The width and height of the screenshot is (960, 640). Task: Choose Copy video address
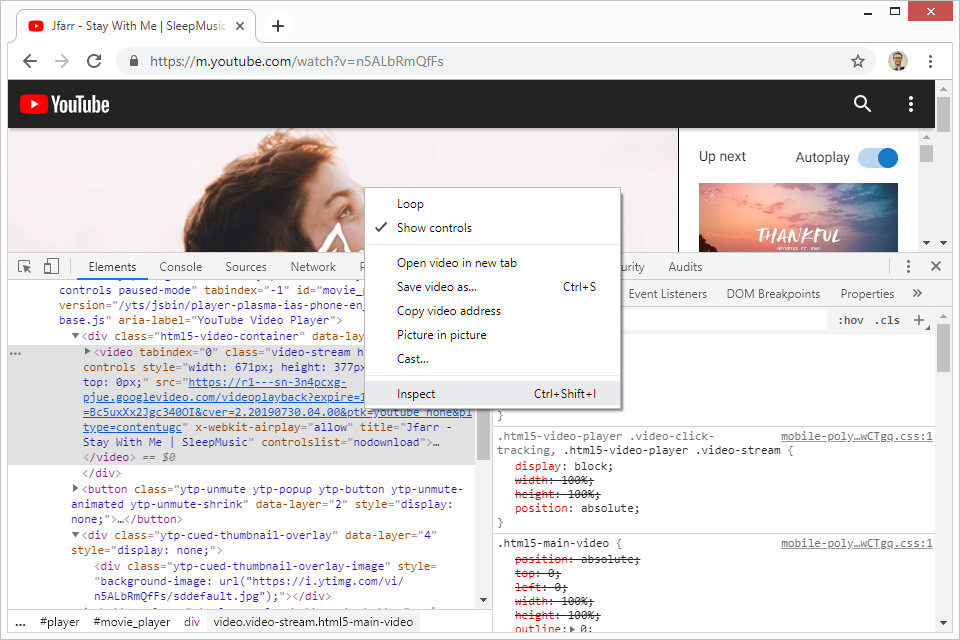point(448,311)
